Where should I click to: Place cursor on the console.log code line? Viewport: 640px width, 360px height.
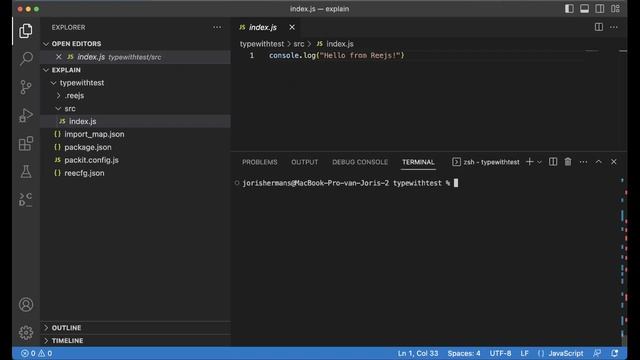[x=336, y=56]
